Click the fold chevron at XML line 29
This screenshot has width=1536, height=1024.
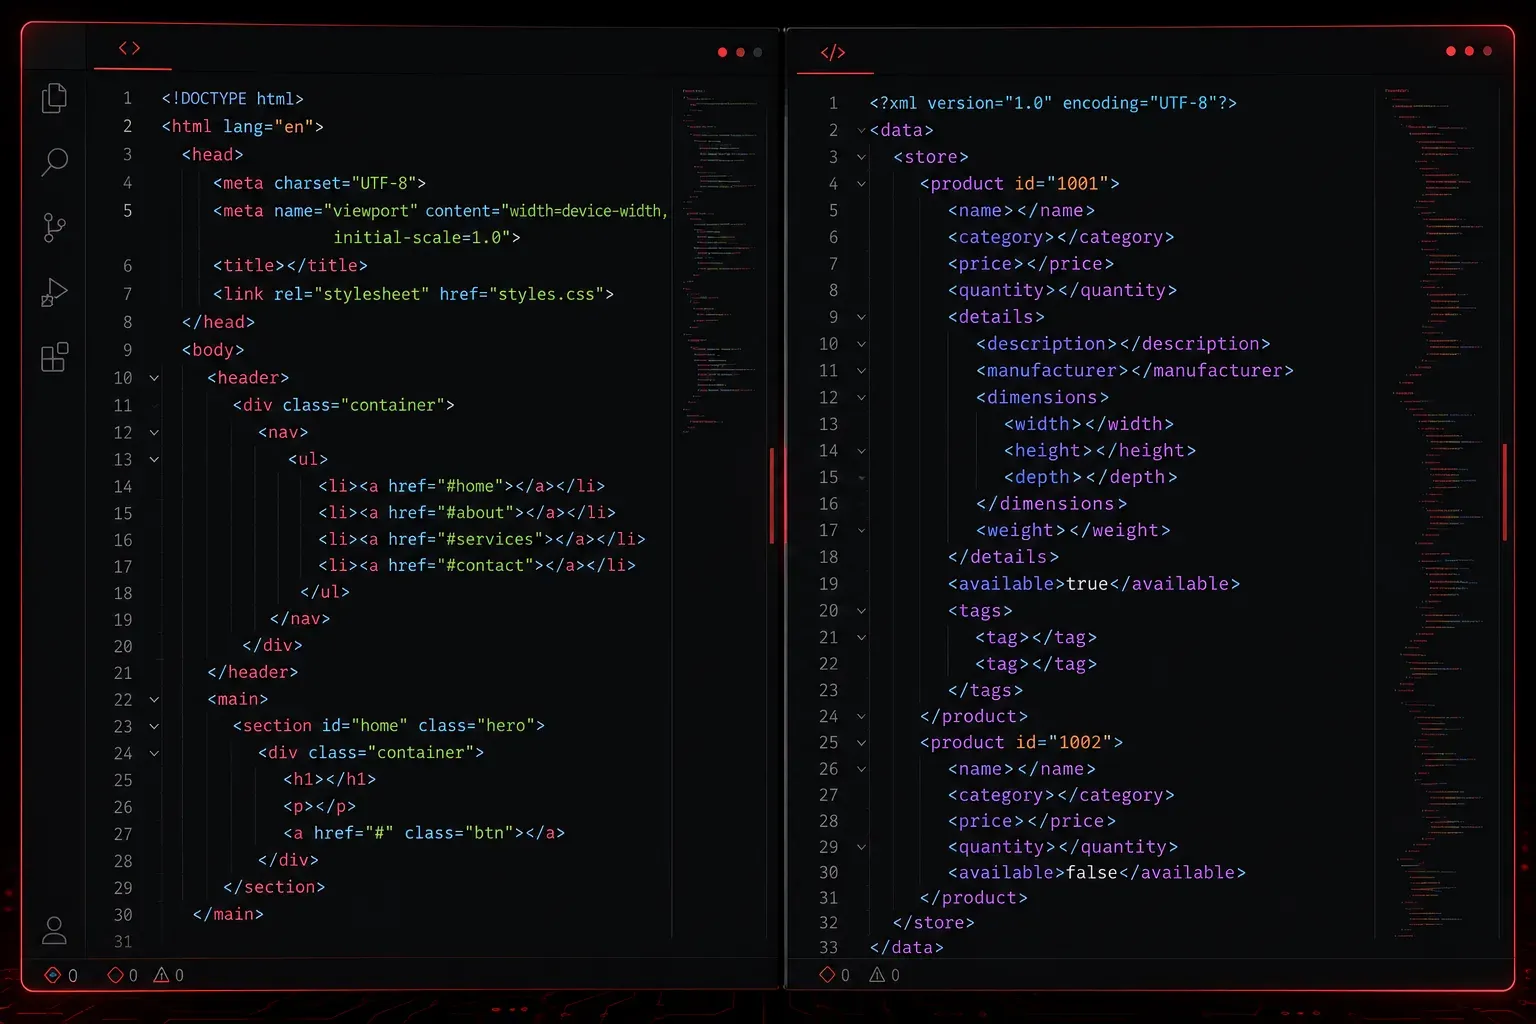(861, 847)
